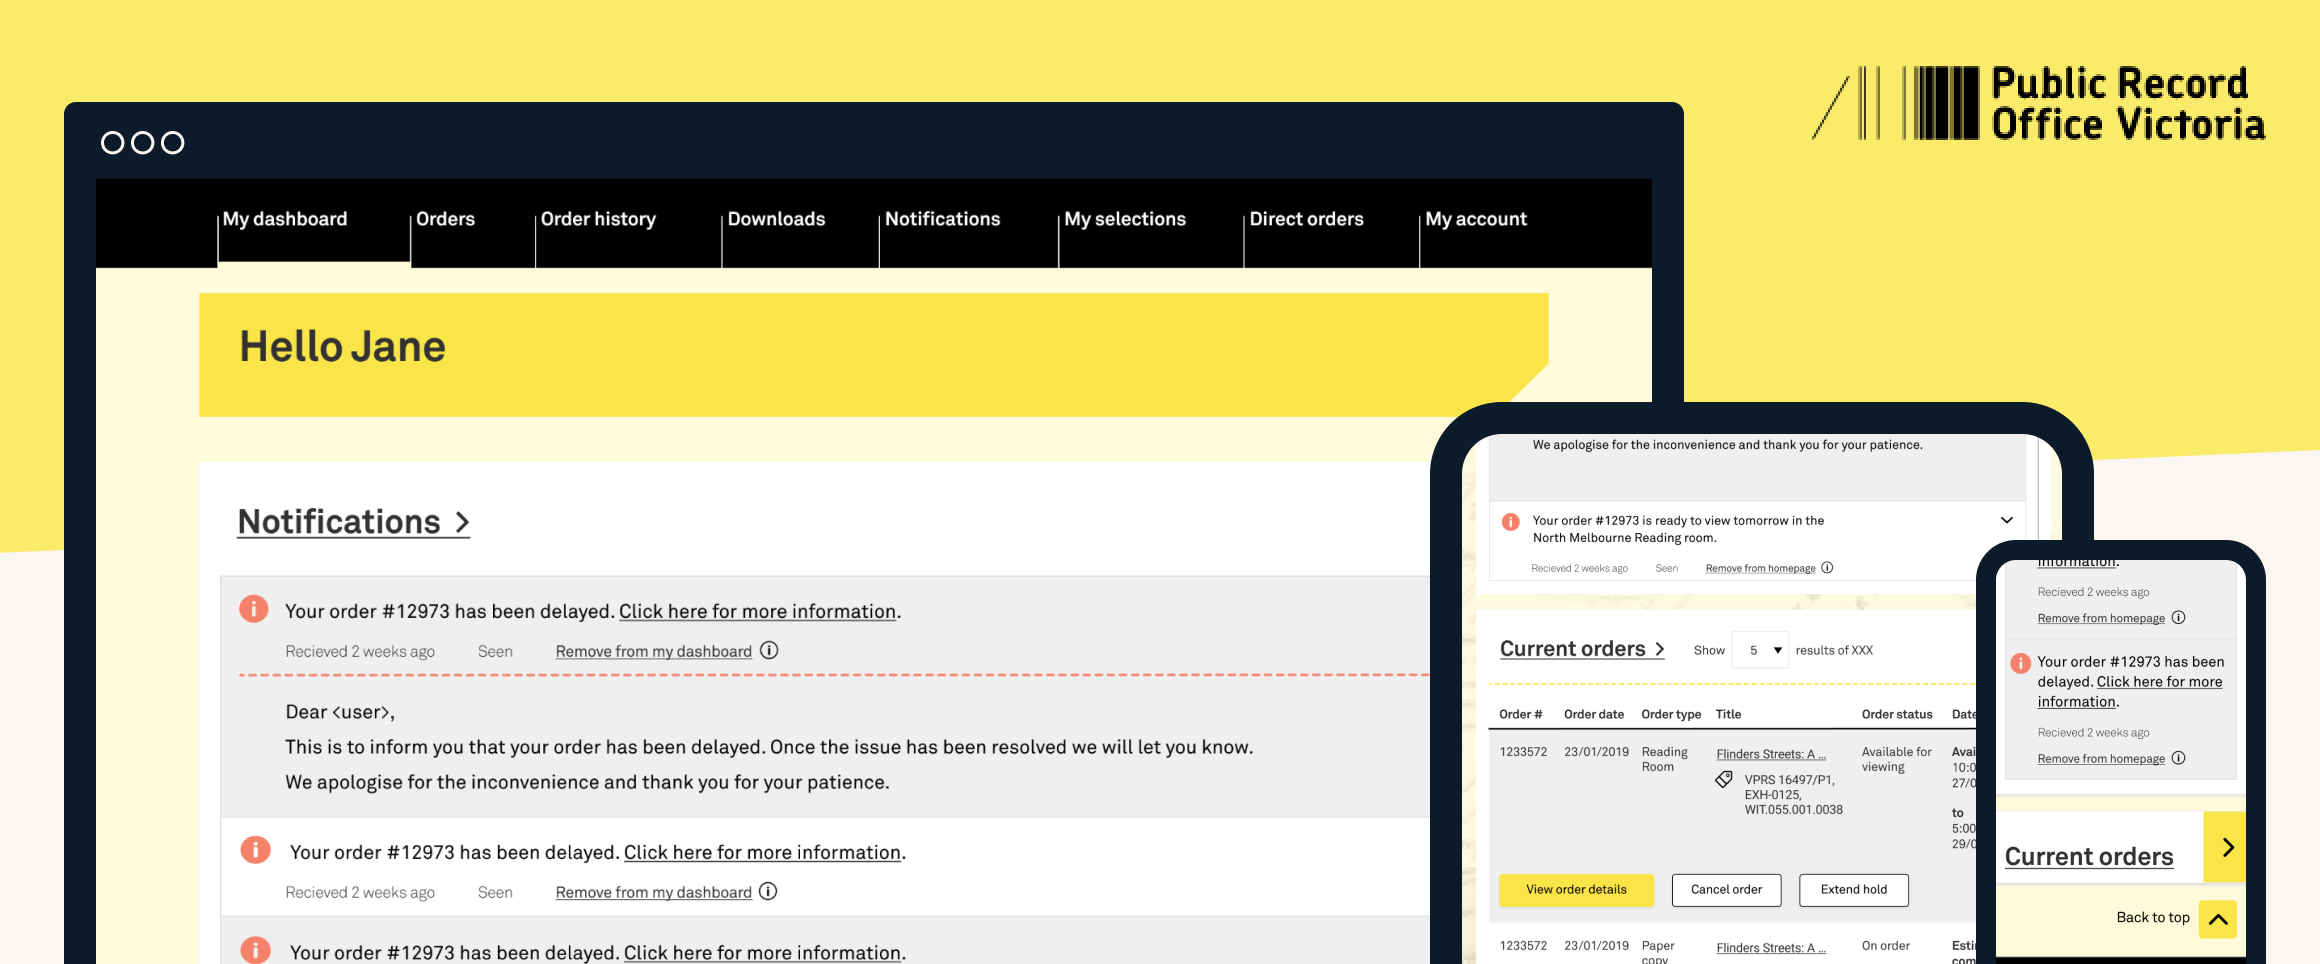The width and height of the screenshot is (2320, 964).
Task: Click the chevron beside Notifications heading
Action: click(x=462, y=522)
